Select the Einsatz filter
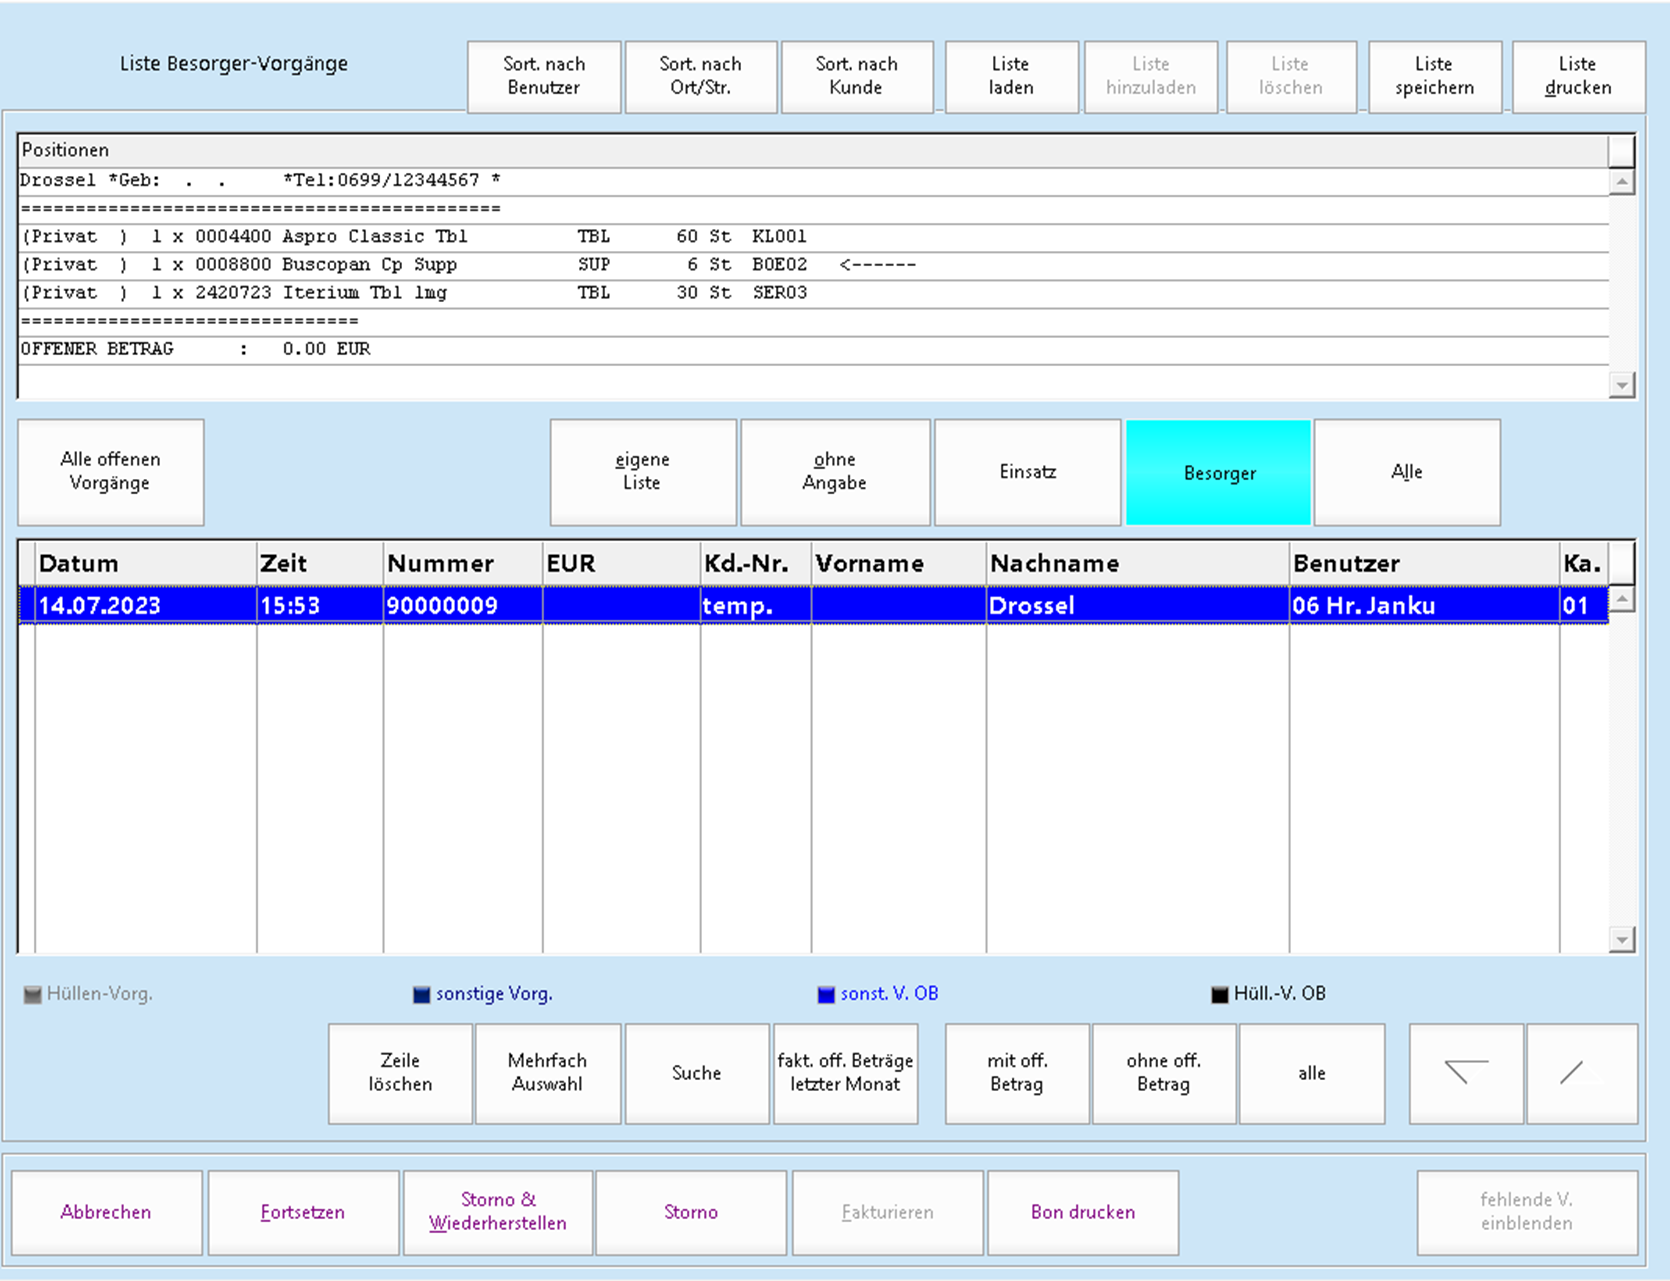This screenshot has height=1281, width=1670. (x=1027, y=471)
